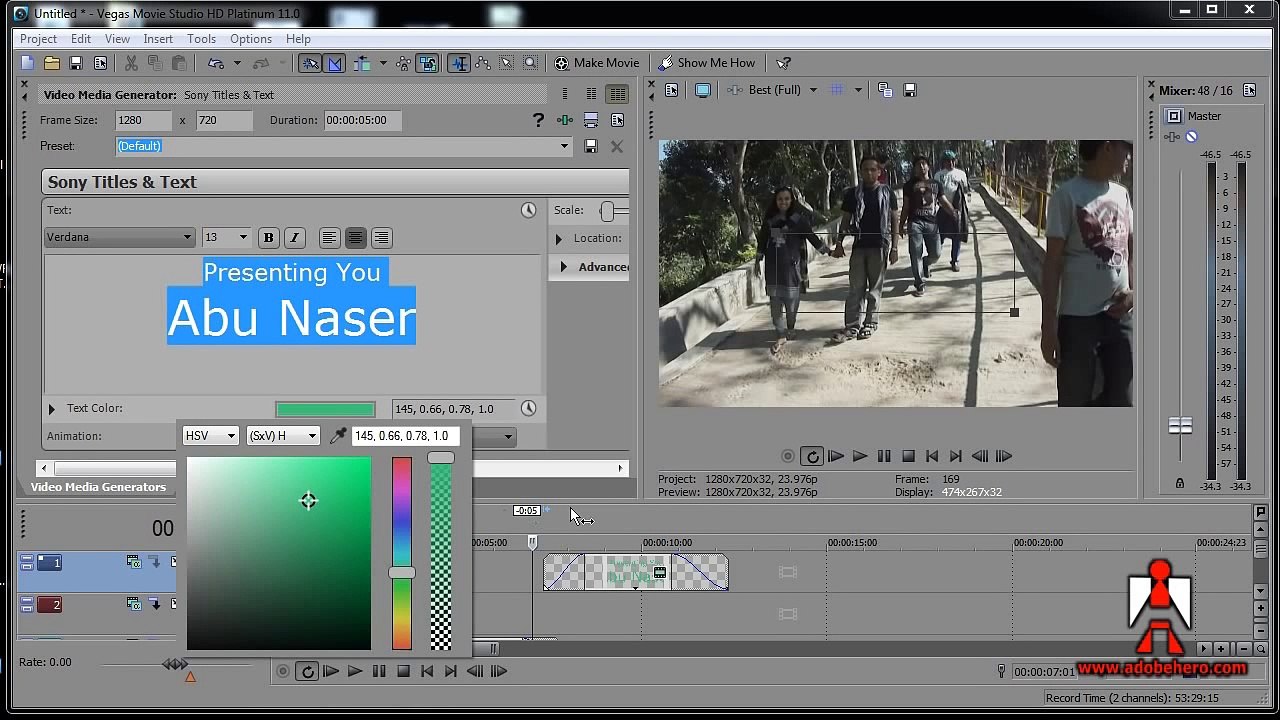This screenshot has height=720, width=1280.
Task: Open the Options menu
Action: pyautogui.click(x=251, y=39)
